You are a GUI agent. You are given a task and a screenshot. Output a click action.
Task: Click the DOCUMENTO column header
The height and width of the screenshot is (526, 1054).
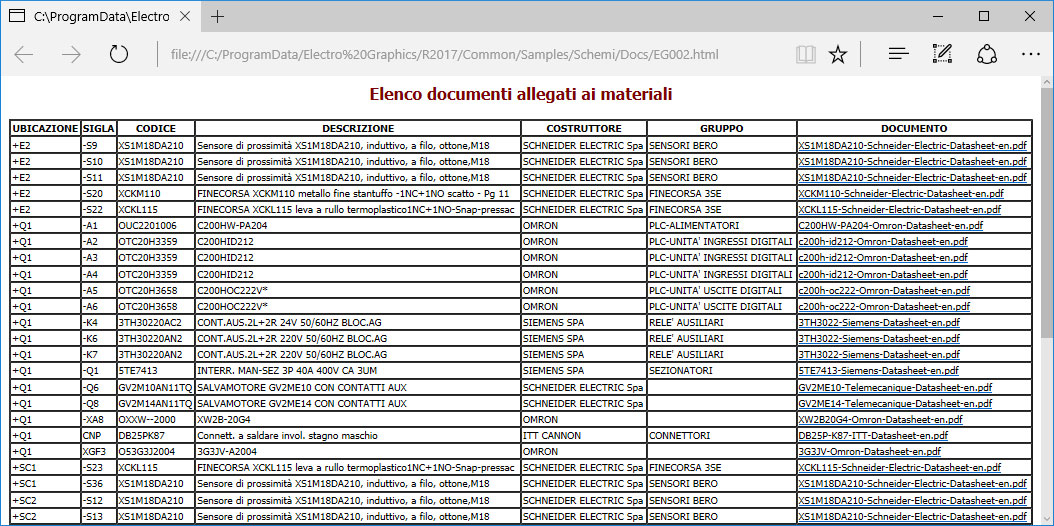click(x=914, y=128)
